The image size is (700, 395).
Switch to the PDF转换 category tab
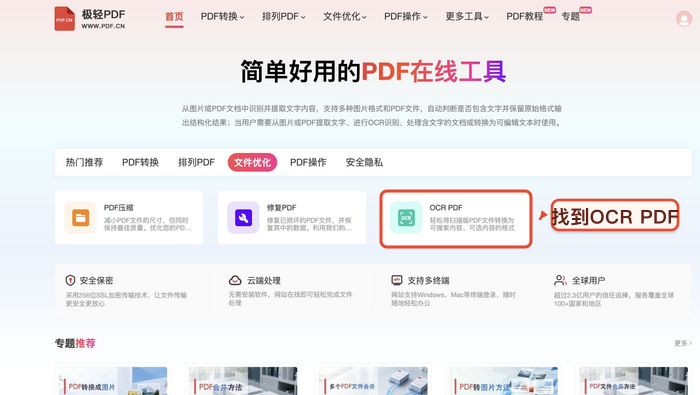pos(141,162)
